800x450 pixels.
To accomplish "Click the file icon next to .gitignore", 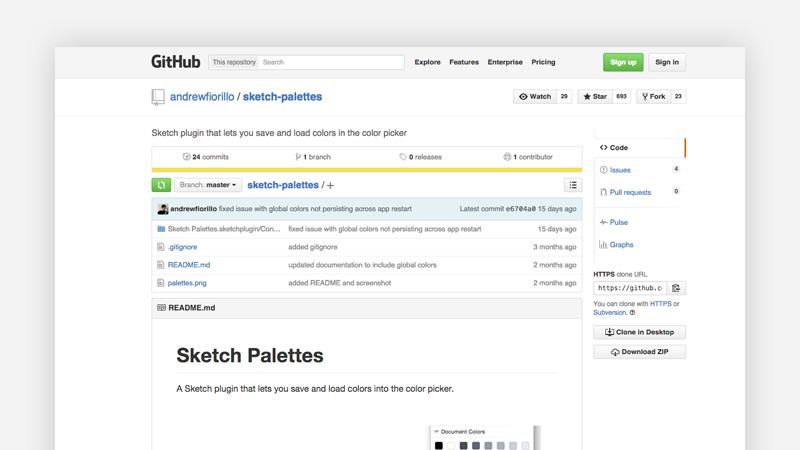I will click(161, 247).
